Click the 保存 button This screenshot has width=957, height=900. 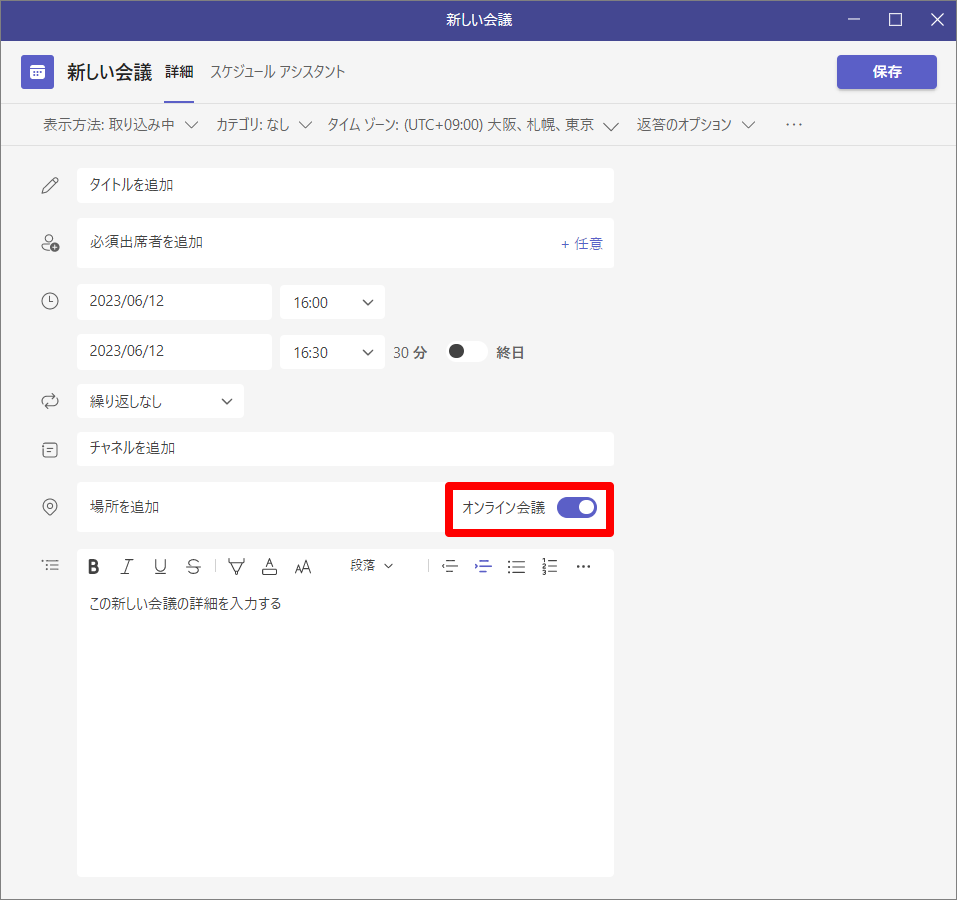coord(886,72)
